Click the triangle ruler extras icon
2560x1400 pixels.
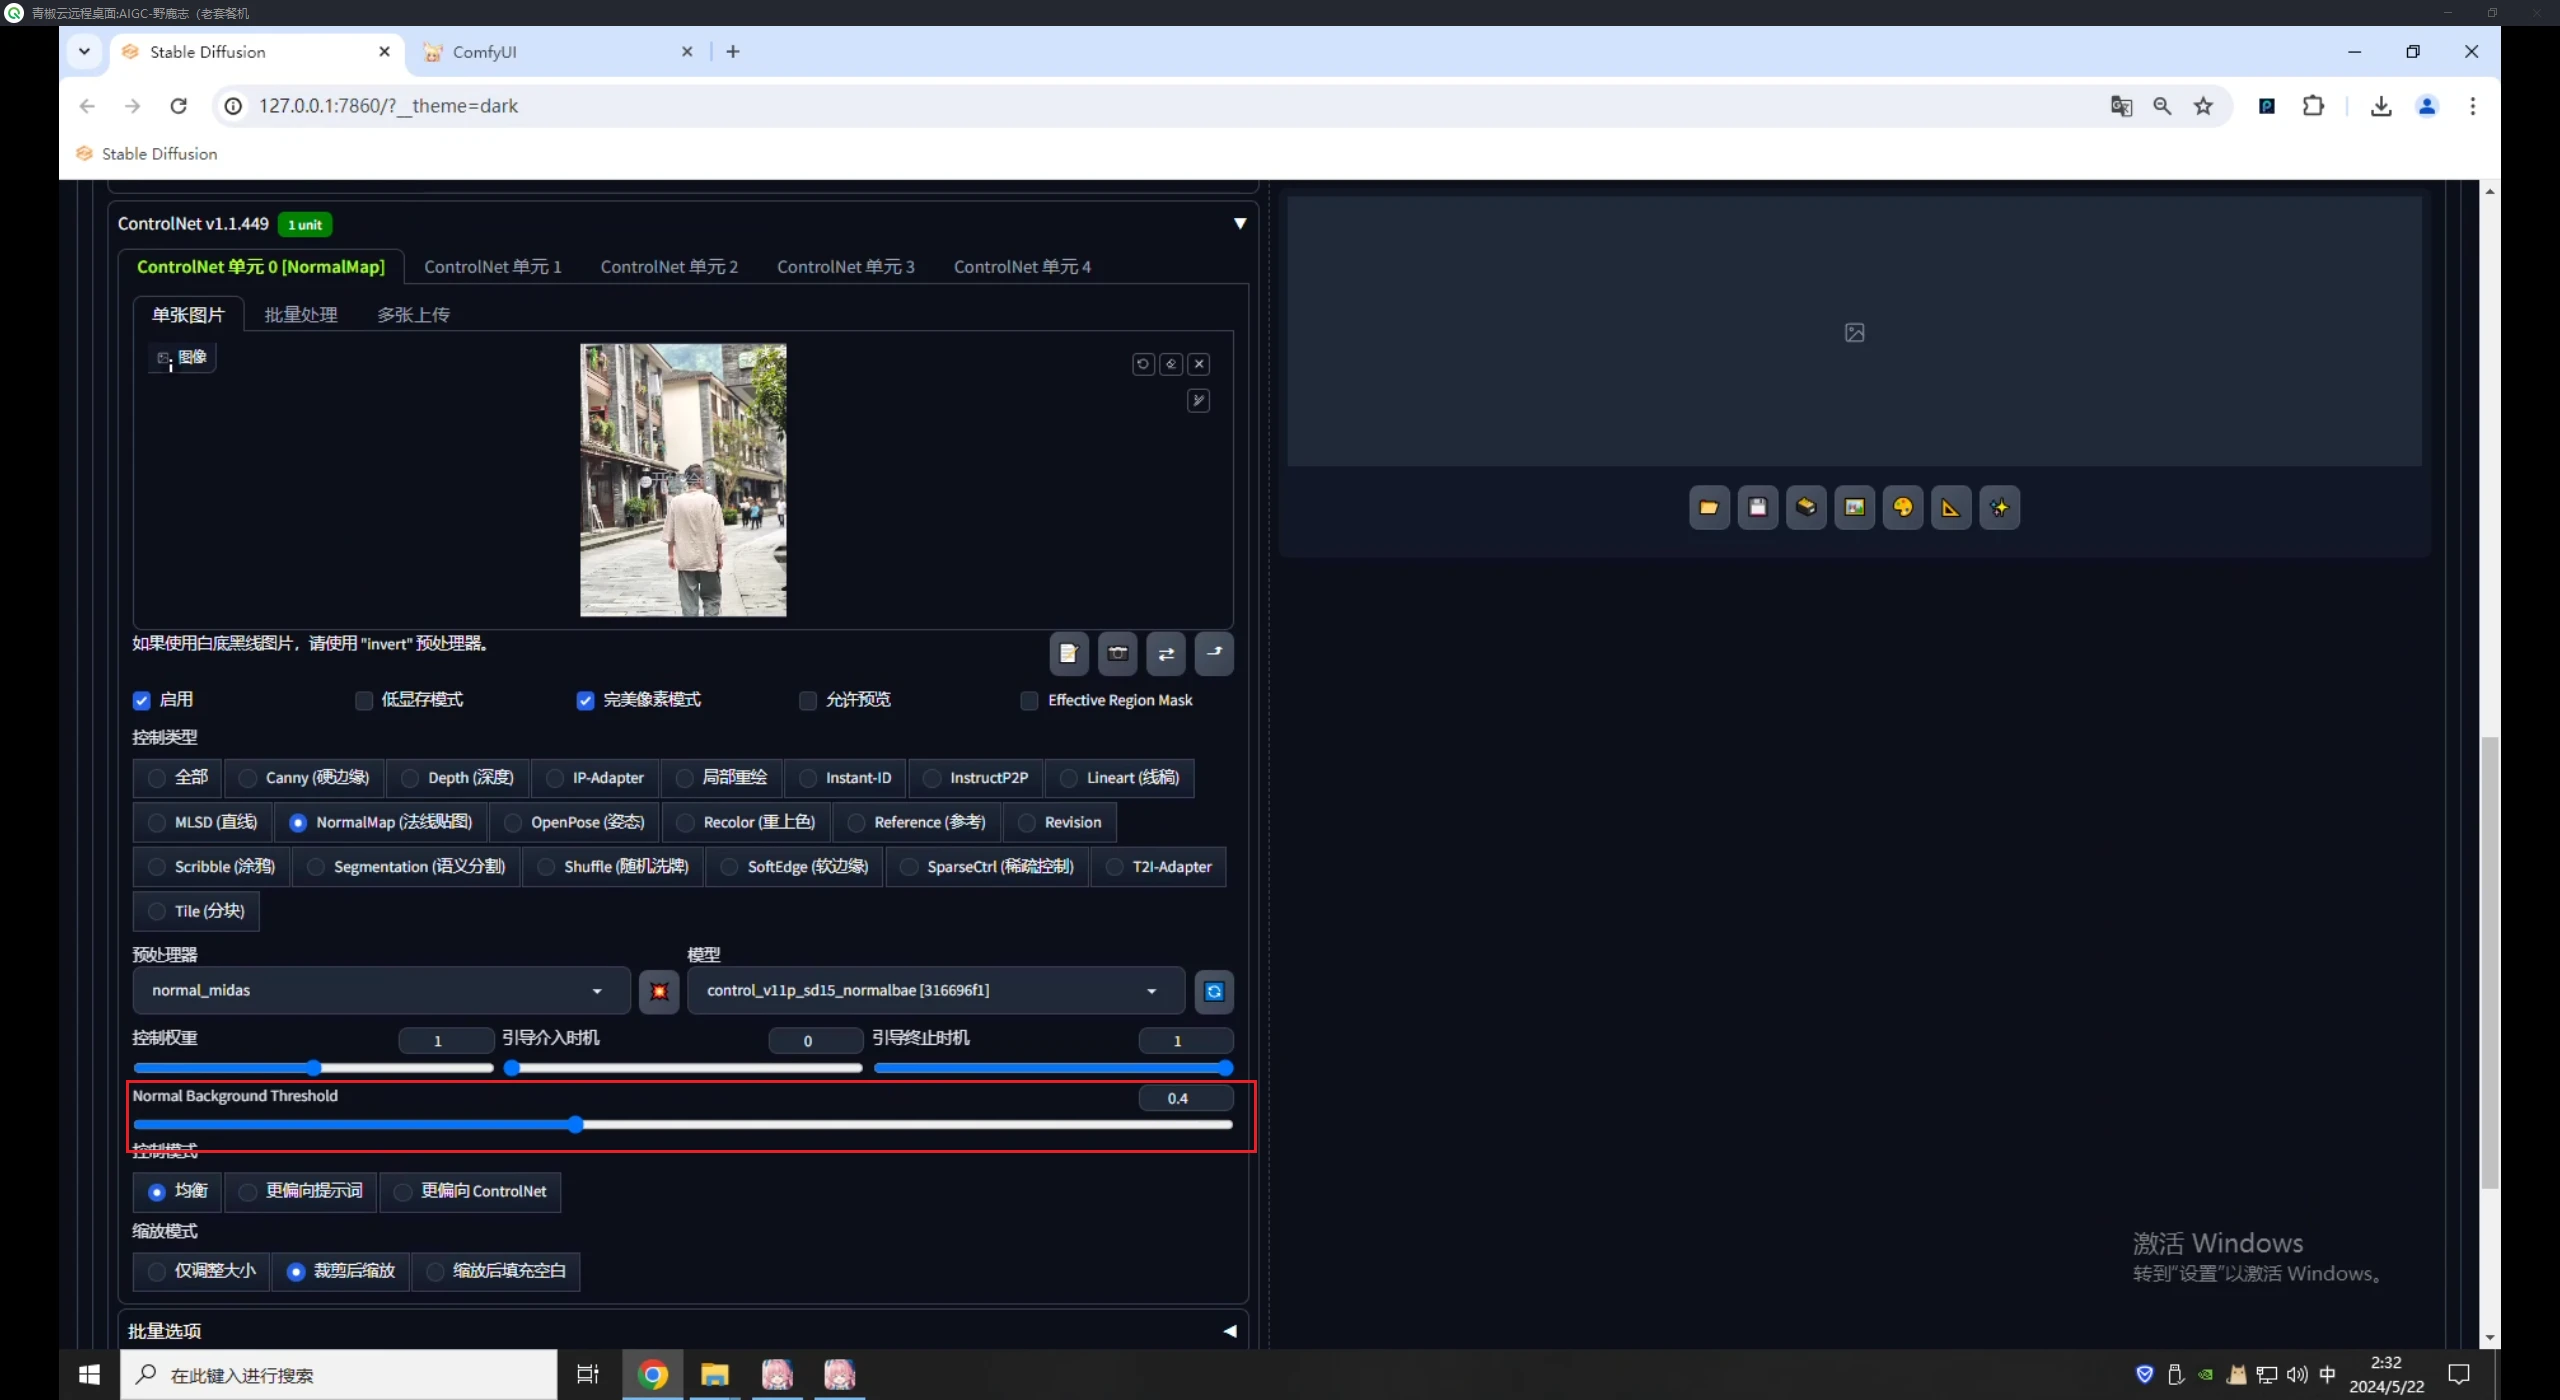(1951, 508)
